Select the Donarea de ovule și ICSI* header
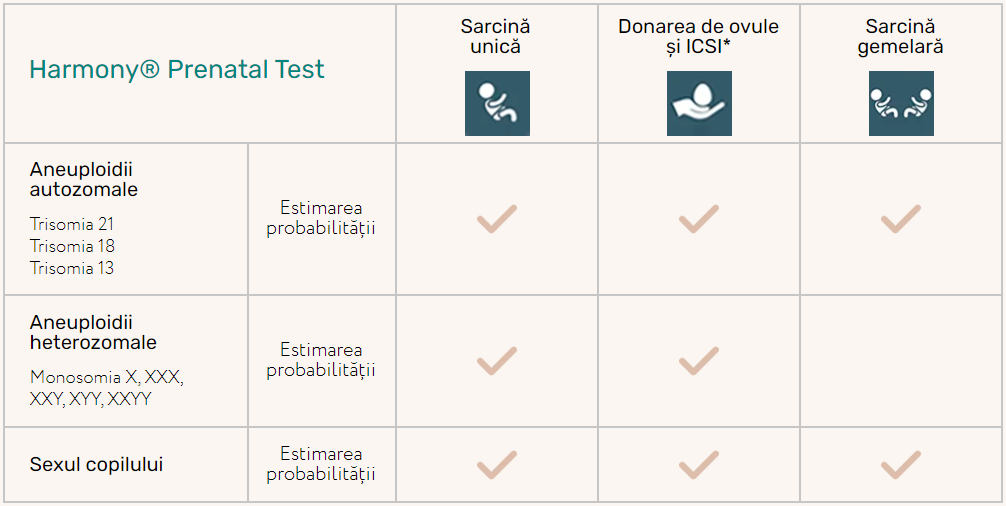Image resolution: width=1006 pixels, height=506 pixels. pyautogui.click(x=698, y=36)
